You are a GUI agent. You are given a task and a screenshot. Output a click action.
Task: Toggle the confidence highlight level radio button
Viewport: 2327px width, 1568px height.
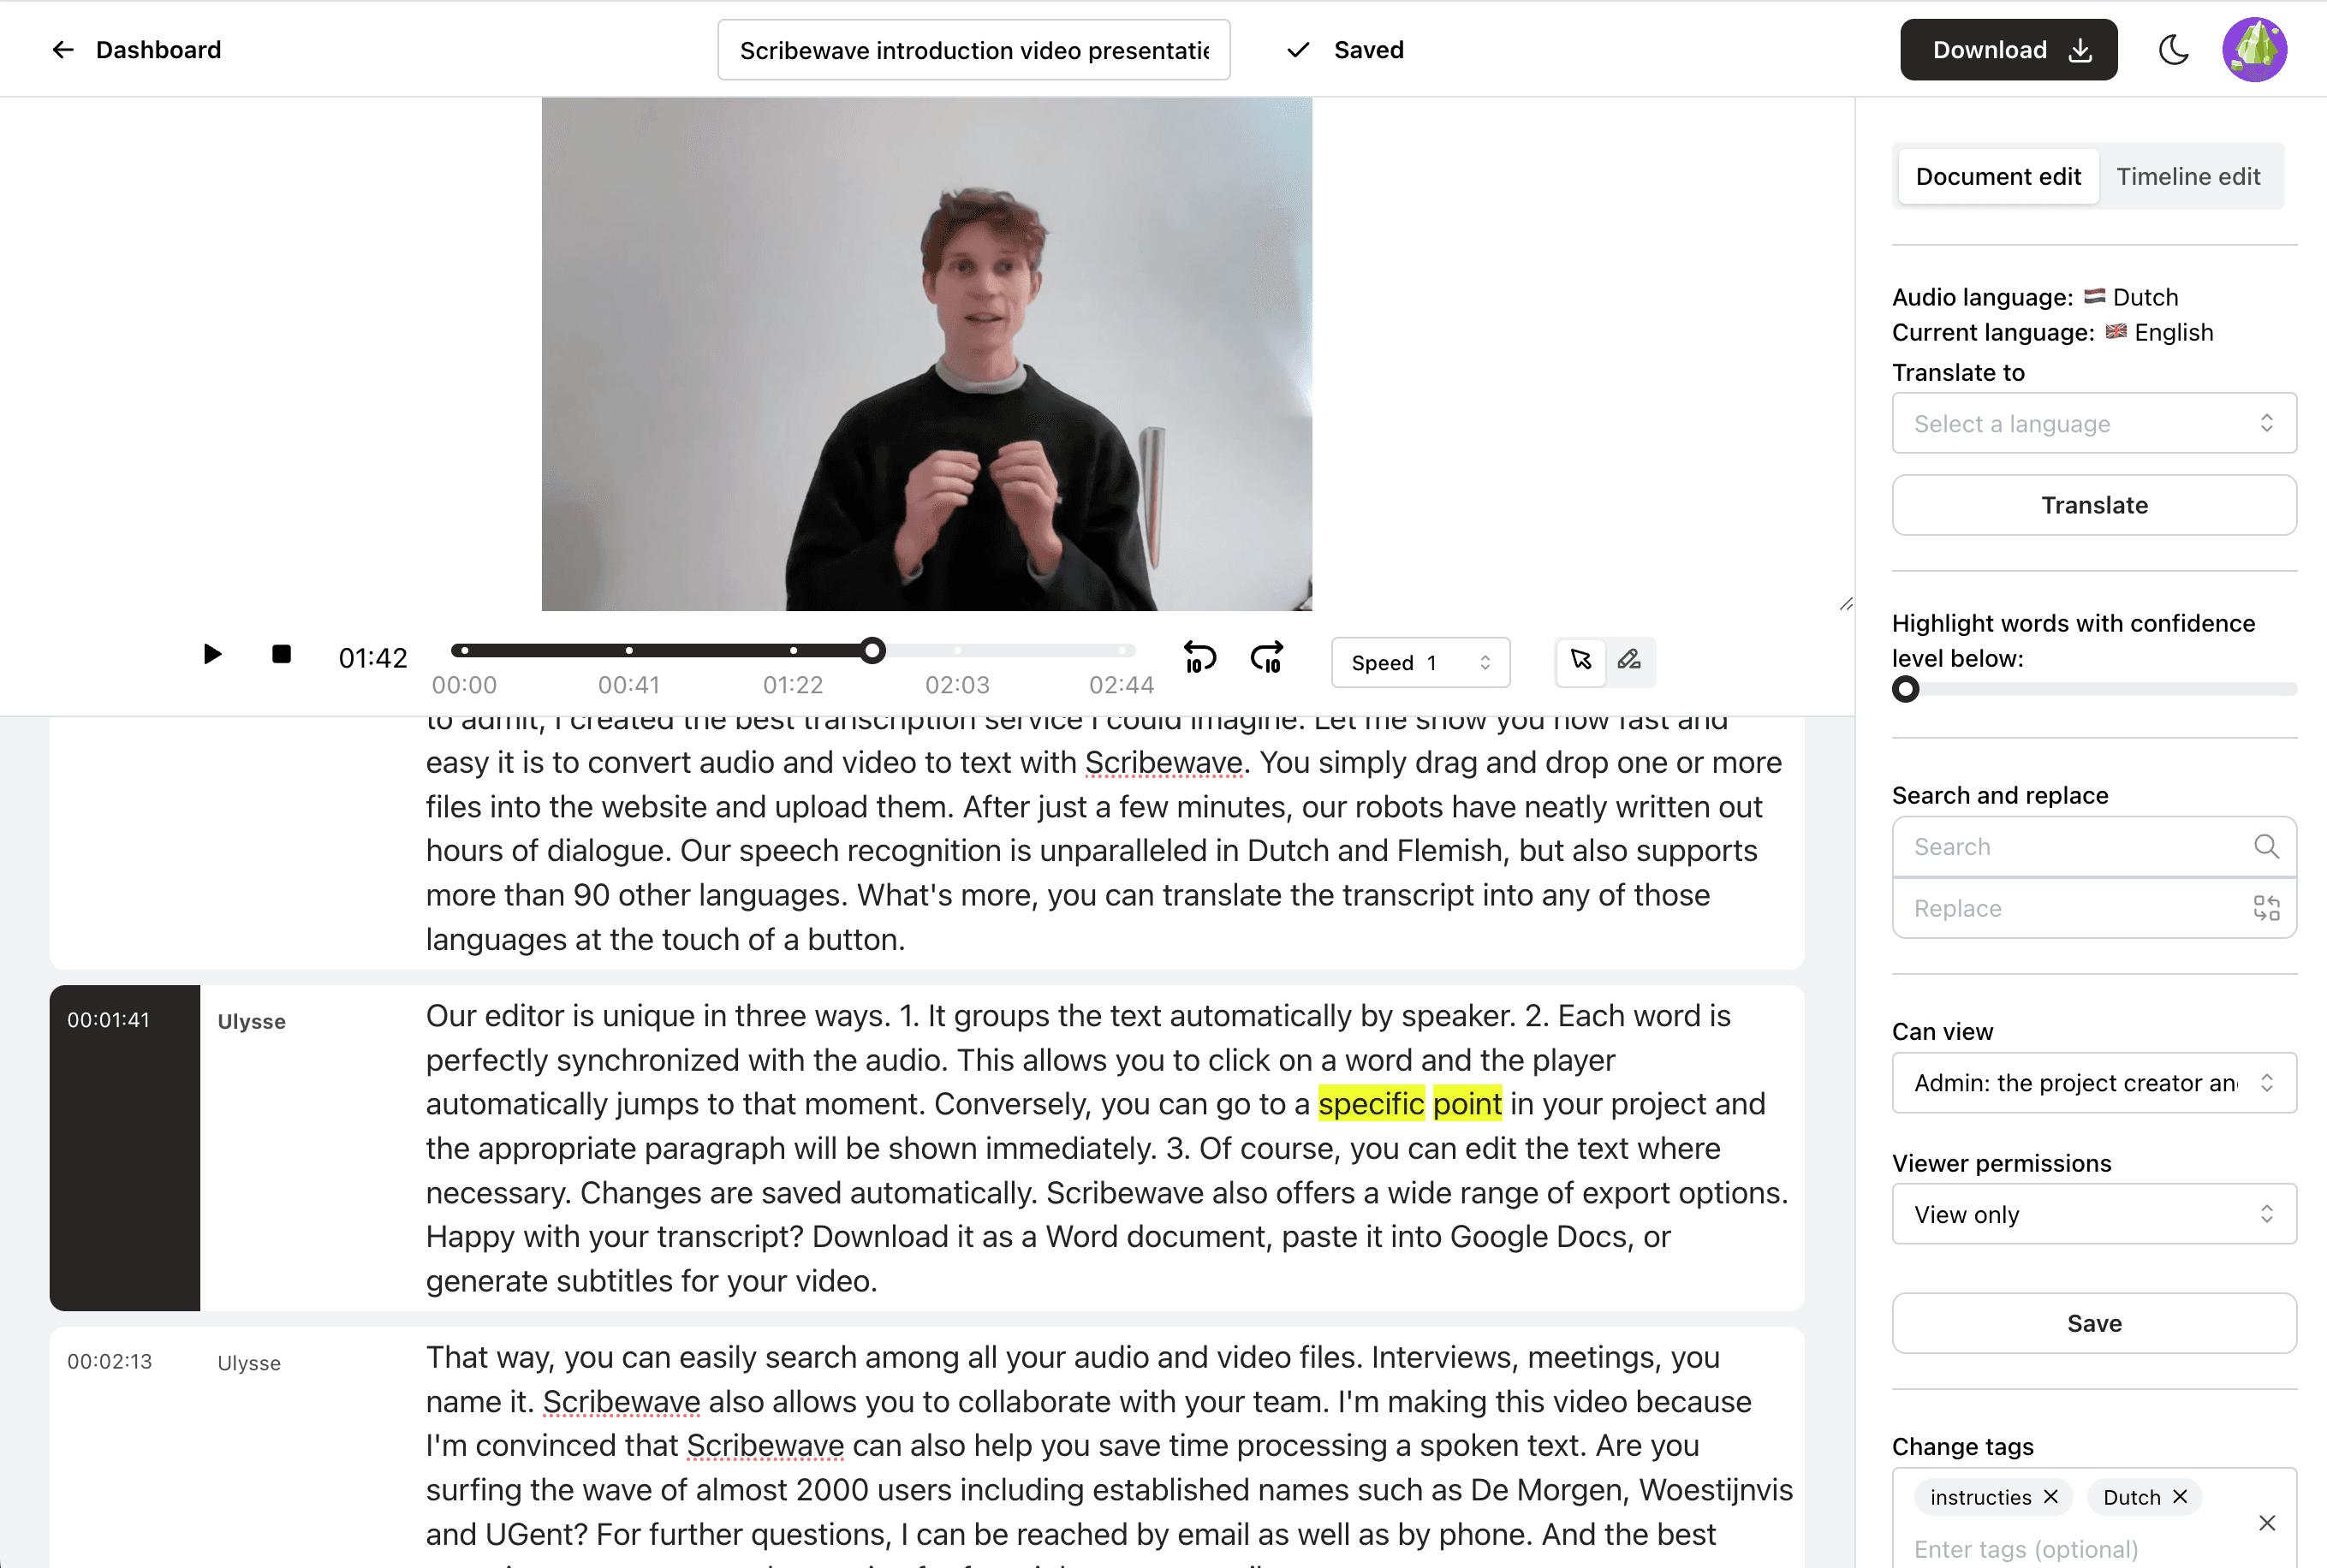point(1905,690)
